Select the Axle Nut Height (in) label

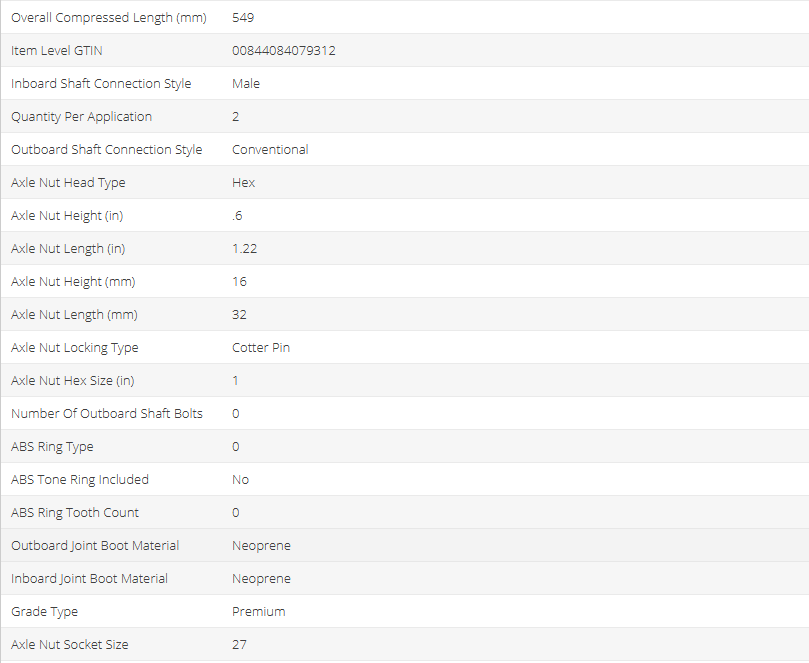point(67,216)
